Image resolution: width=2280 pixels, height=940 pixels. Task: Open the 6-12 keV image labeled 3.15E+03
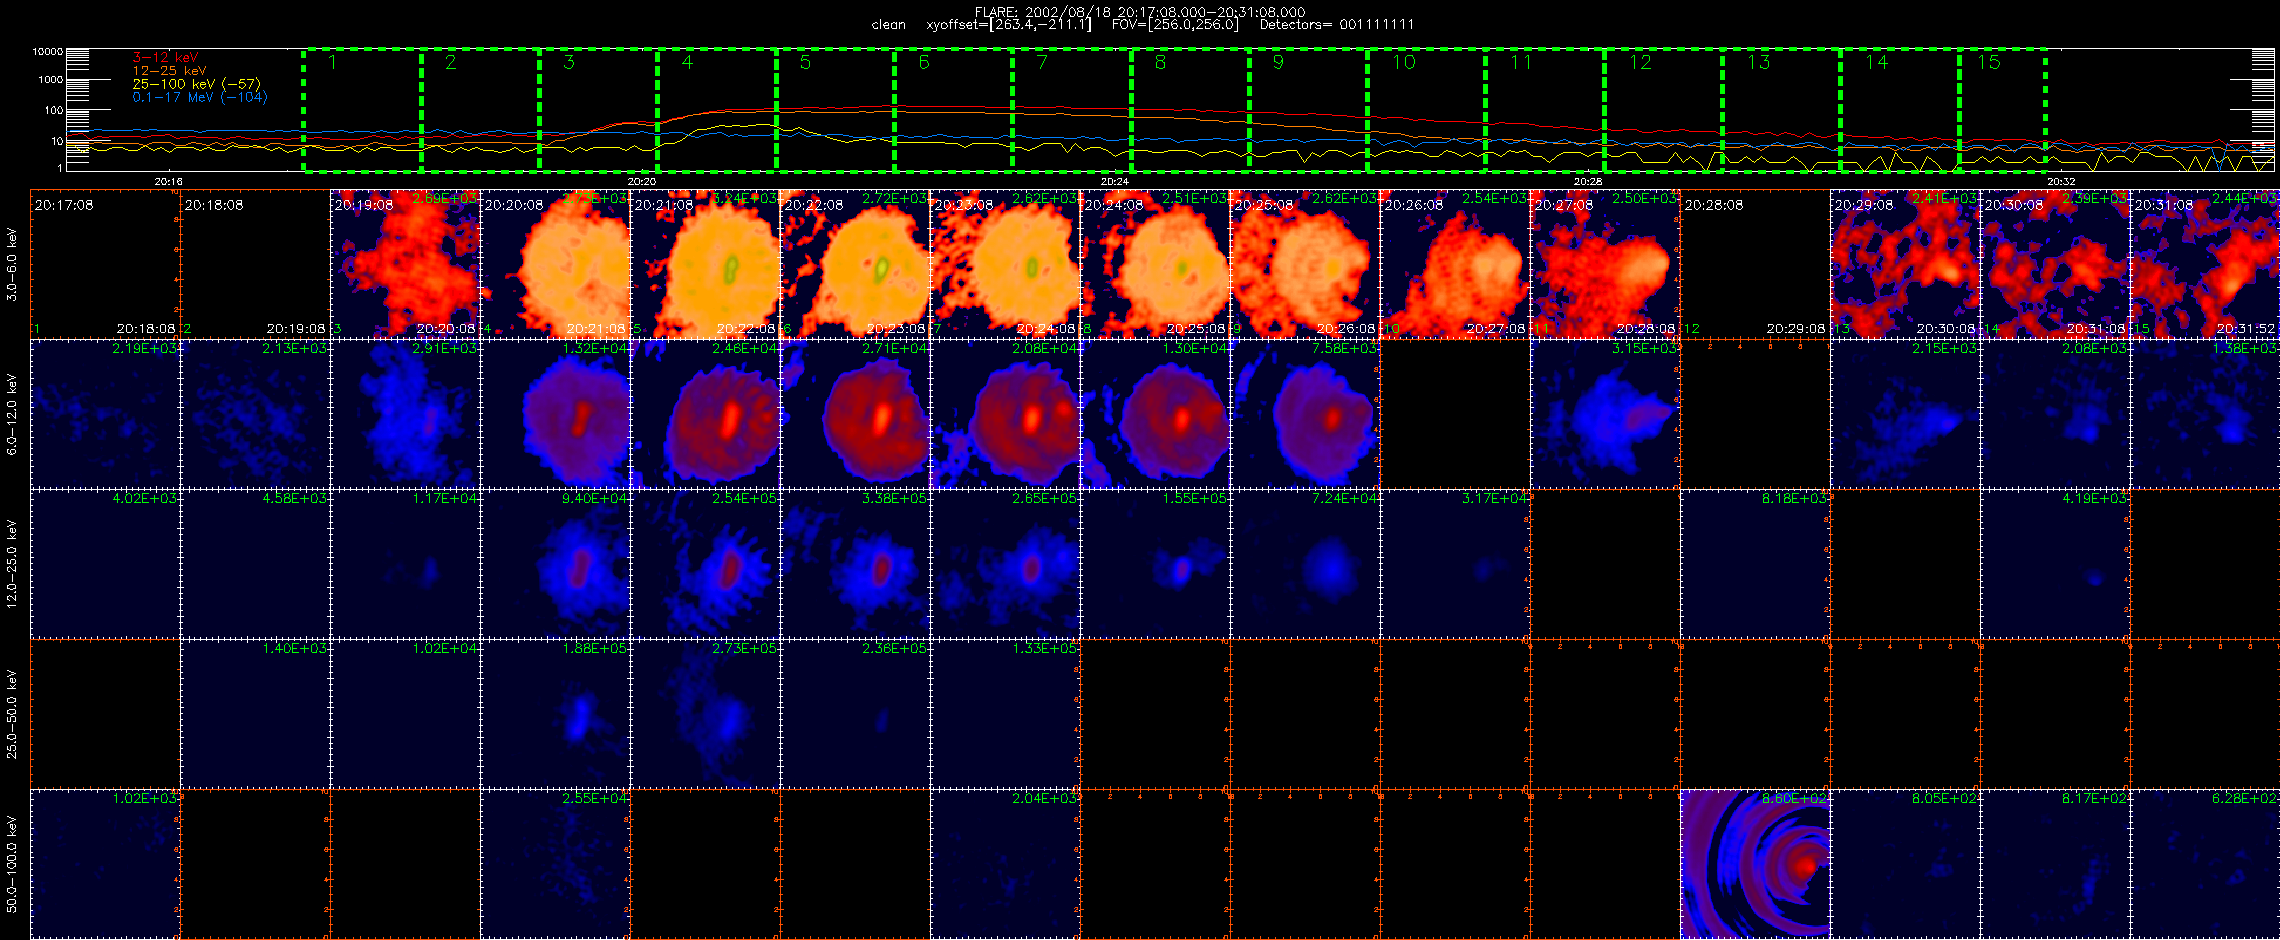coord(1605,414)
